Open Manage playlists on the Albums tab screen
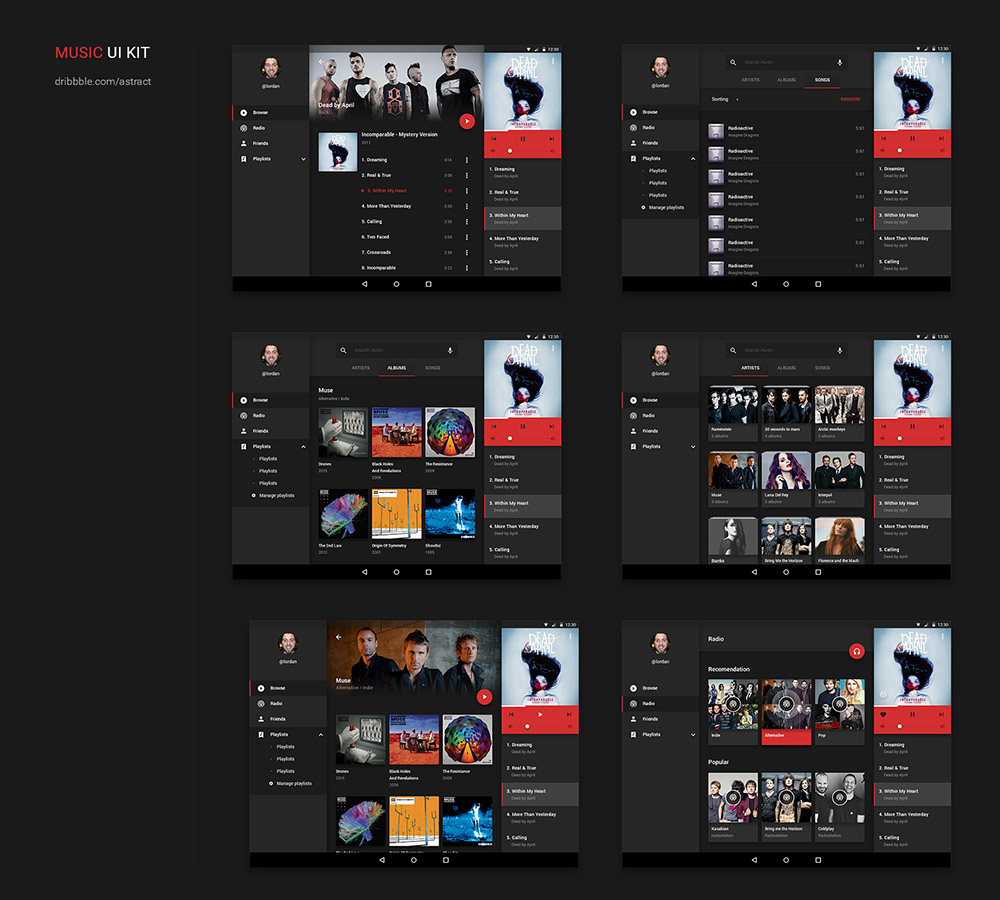1000x900 pixels. click(273, 496)
